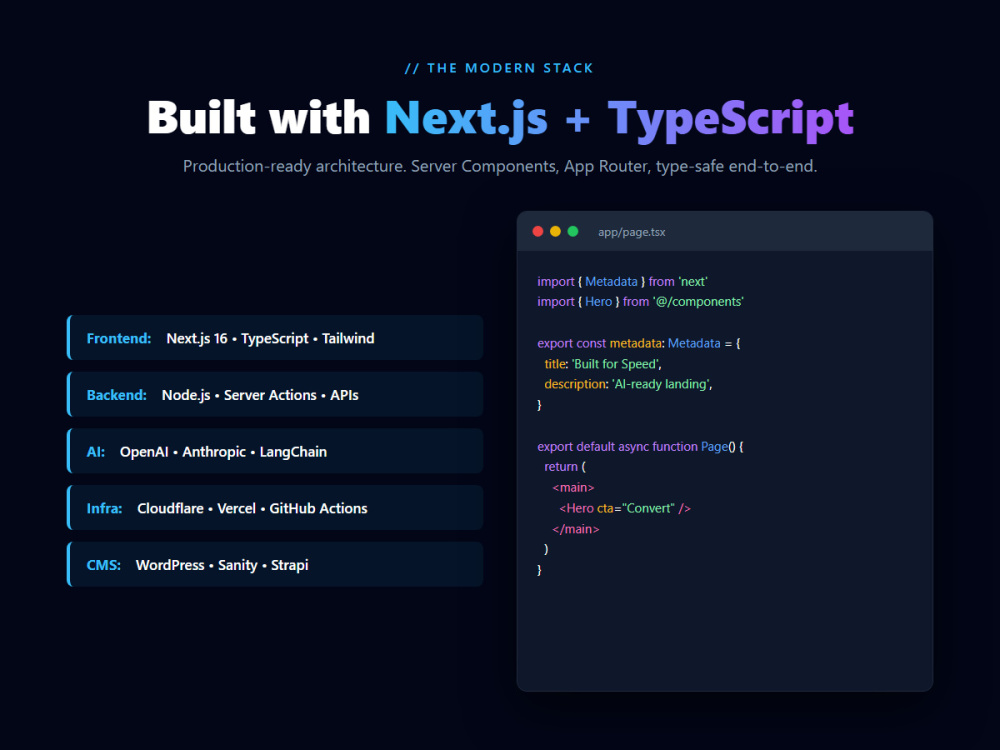The height and width of the screenshot is (750, 1000).
Task: Click the yellow minimize dot in code window
Action: pos(555,232)
